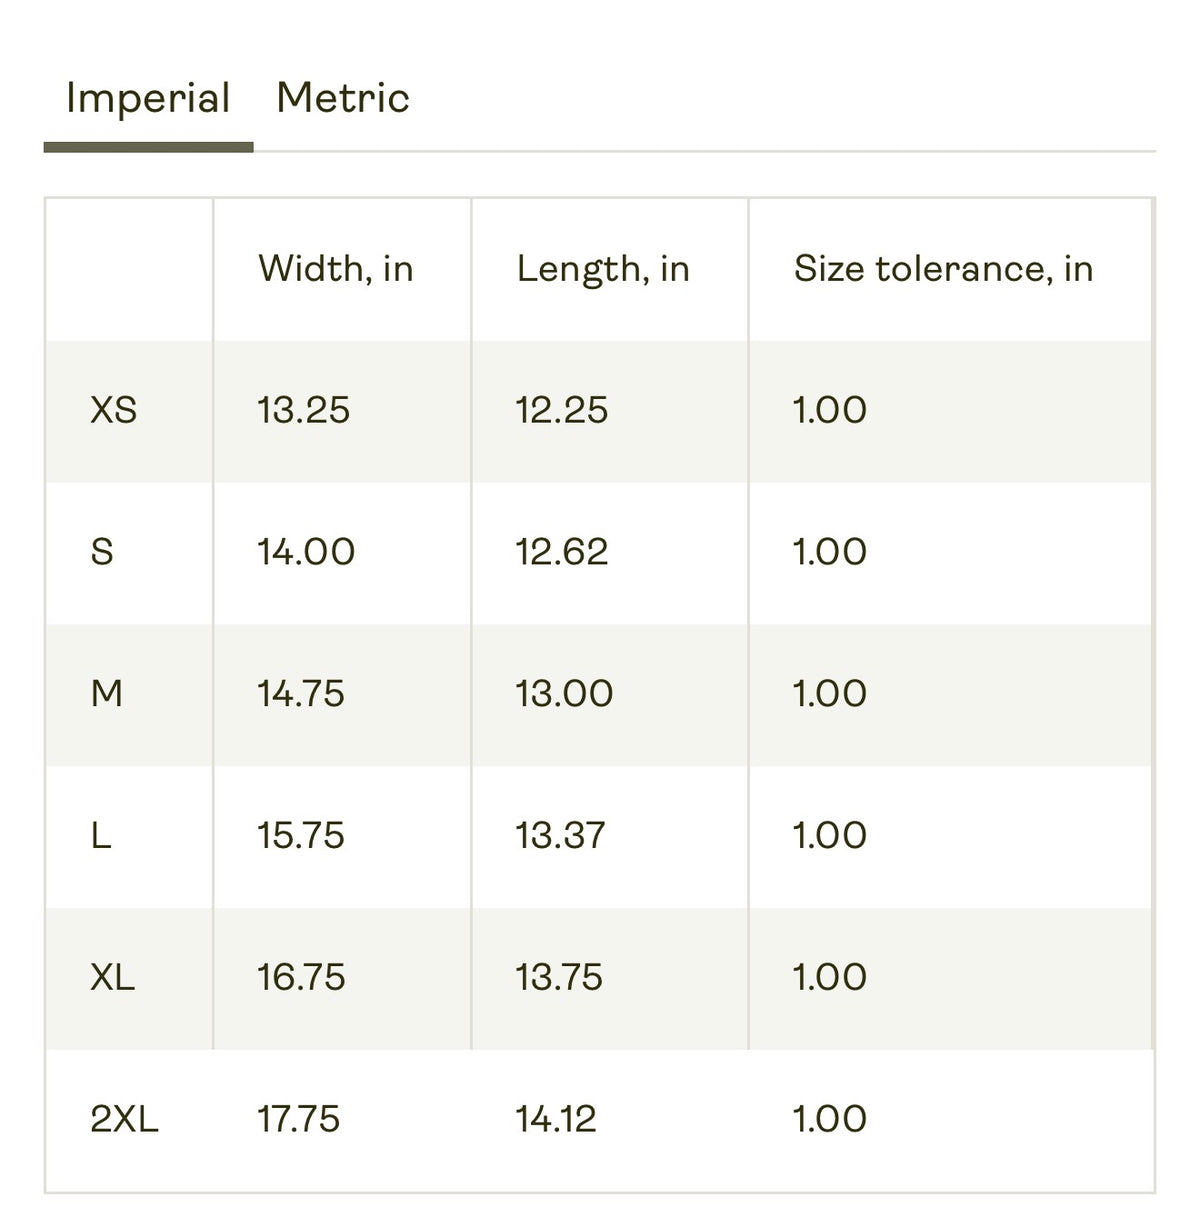Select the L size row label
This screenshot has height=1217, width=1200.
101,836
